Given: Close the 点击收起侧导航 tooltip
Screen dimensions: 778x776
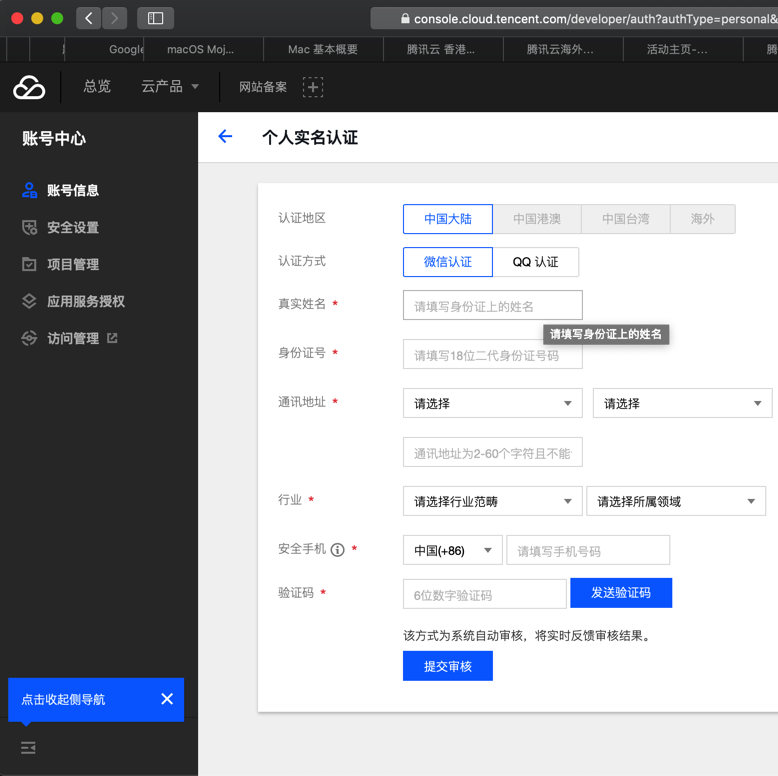Looking at the screenshot, I should point(167,699).
